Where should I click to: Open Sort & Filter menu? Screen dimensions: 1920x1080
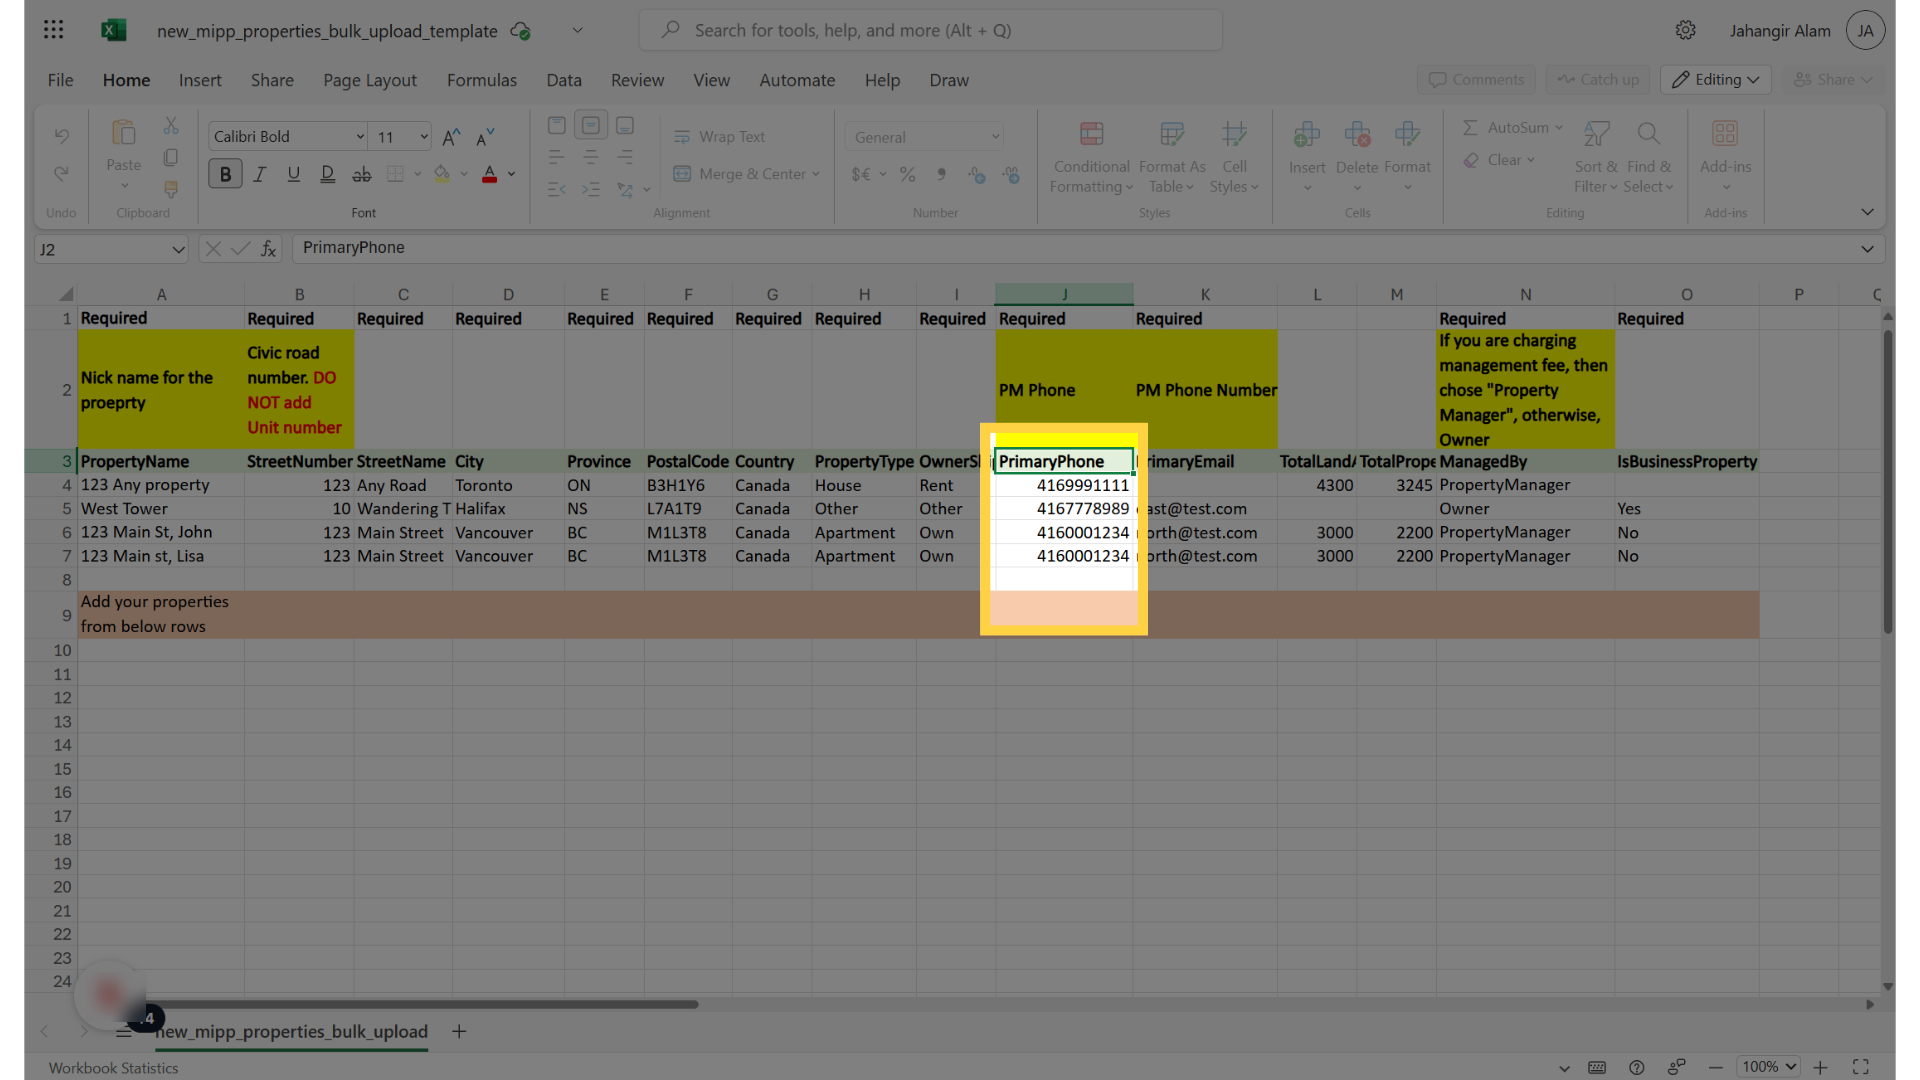1596,157
